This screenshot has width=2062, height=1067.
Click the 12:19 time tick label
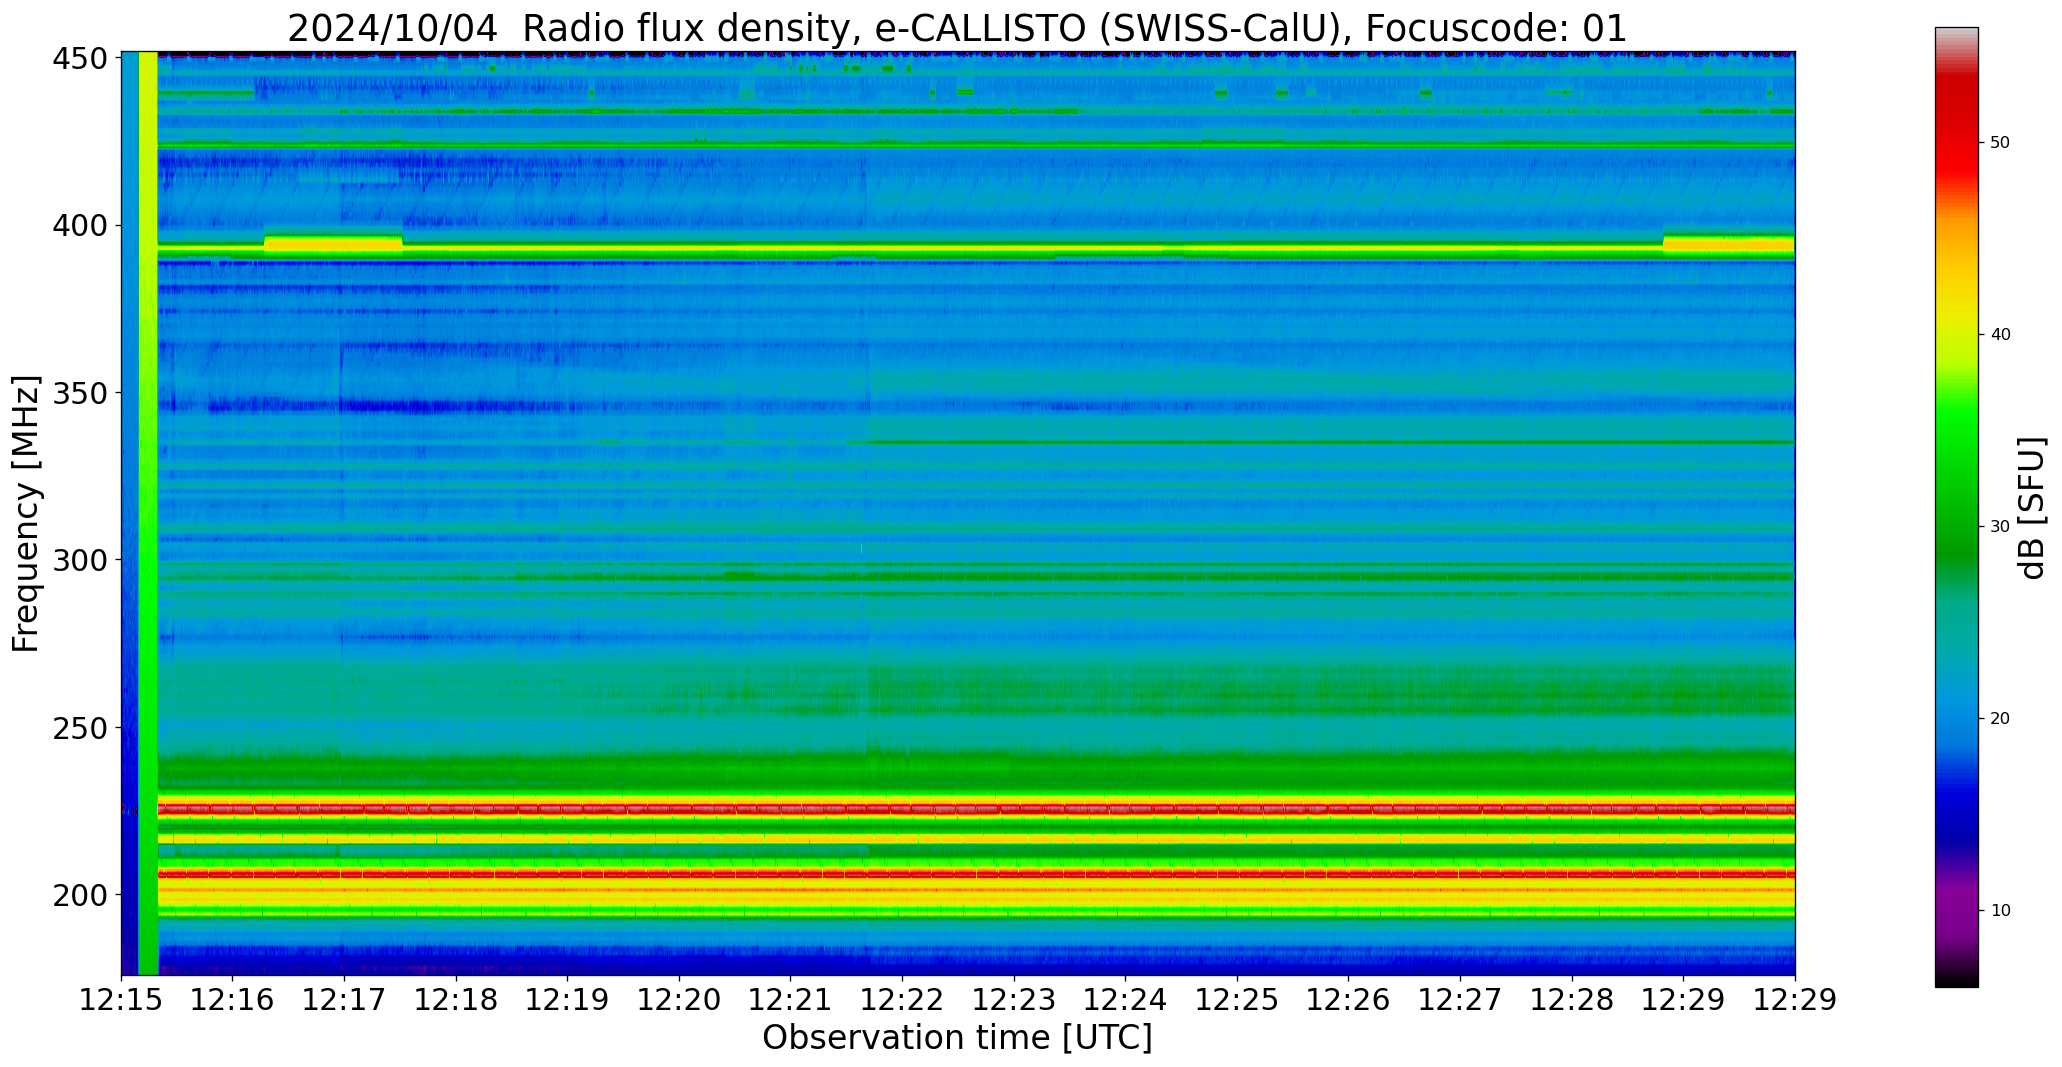[x=568, y=1000]
